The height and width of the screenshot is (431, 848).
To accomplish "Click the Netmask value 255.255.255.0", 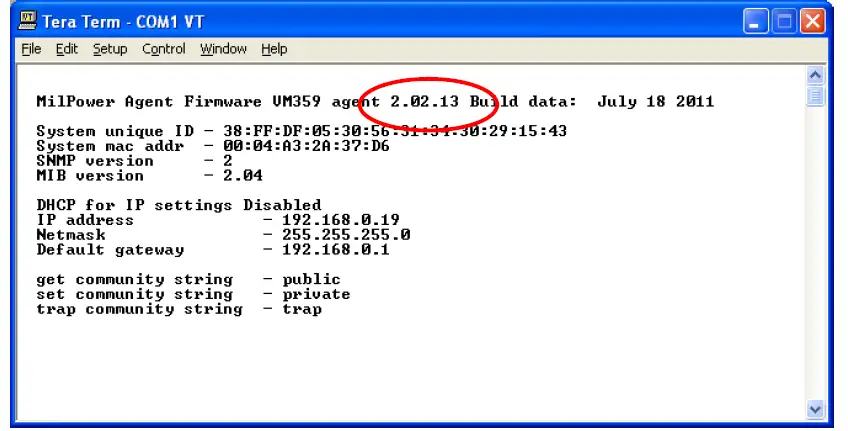I will 346,235.
